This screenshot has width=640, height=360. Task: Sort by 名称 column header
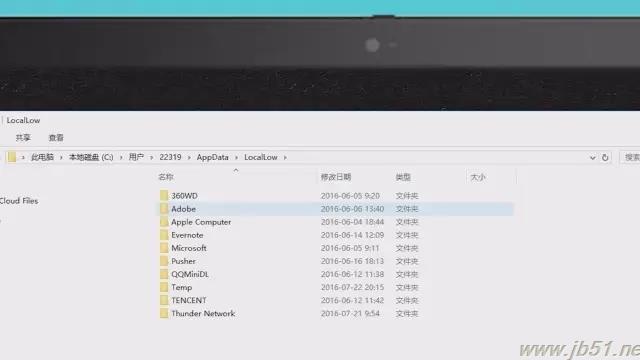(x=166, y=177)
